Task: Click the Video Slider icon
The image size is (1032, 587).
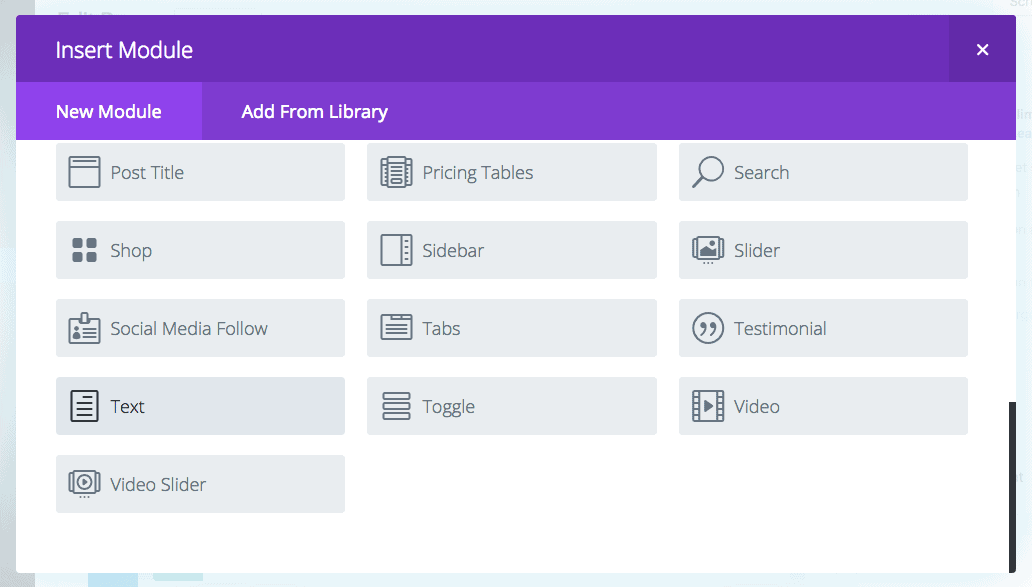Action: (x=84, y=484)
